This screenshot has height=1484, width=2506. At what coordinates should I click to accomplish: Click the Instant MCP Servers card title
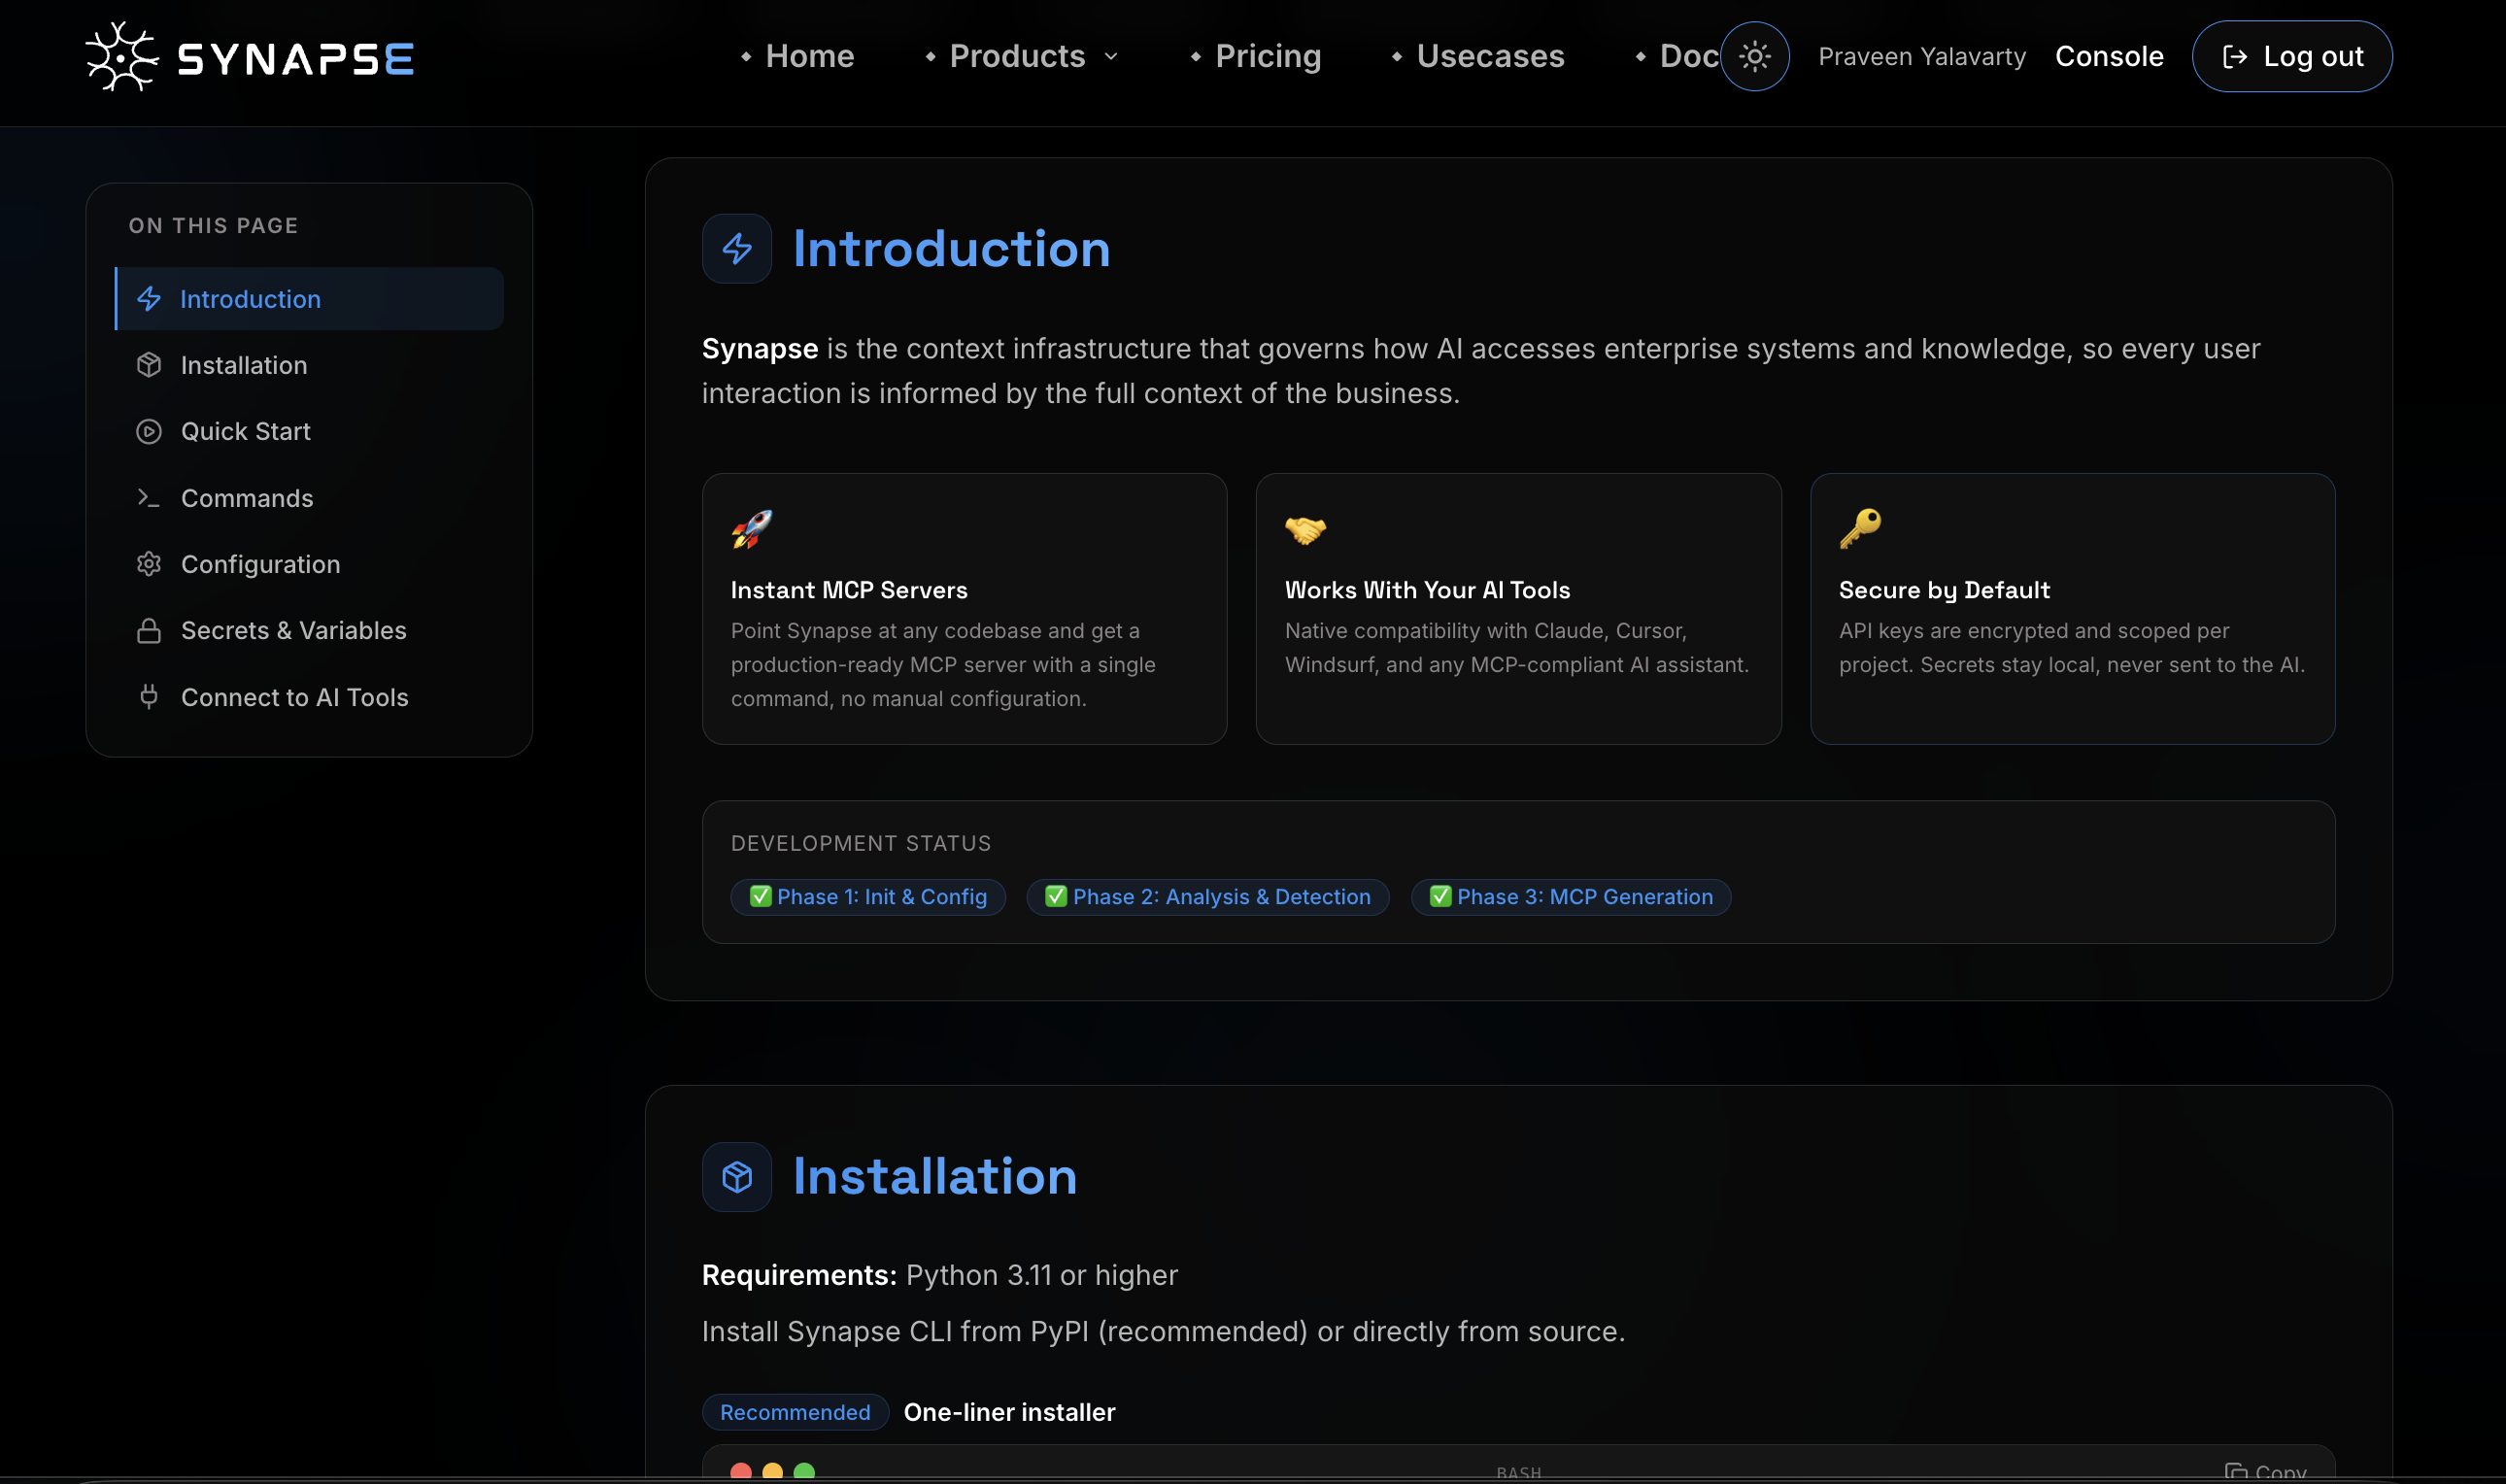(849, 590)
